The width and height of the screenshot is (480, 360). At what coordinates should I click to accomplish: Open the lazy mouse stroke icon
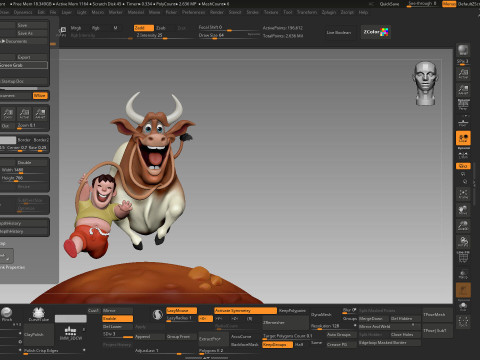coord(157,315)
